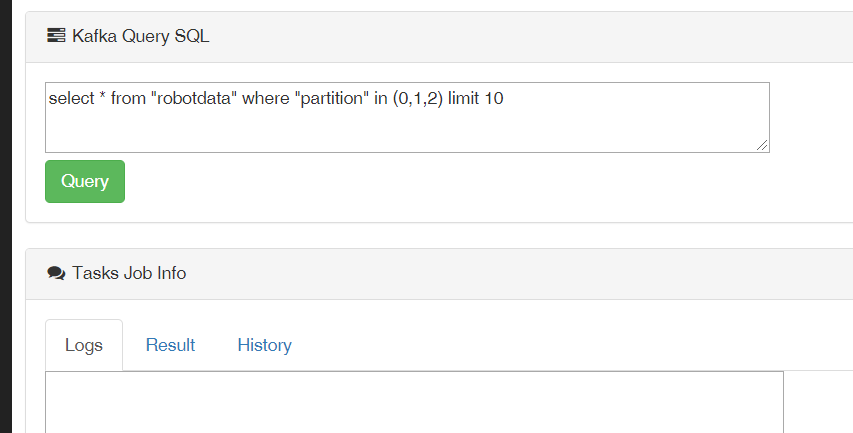Click the "partition" word in the query
This screenshot has width=853, height=433.
(x=334, y=98)
